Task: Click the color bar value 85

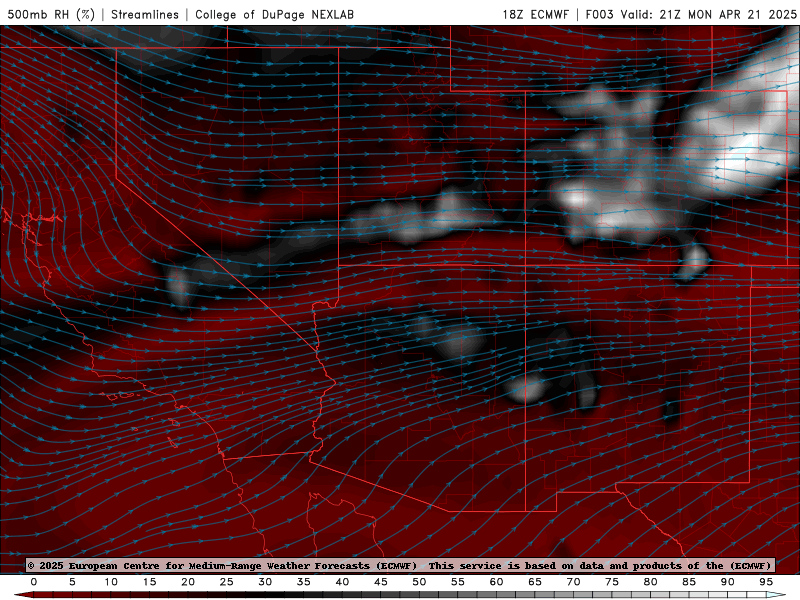Action: (x=689, y=582)
